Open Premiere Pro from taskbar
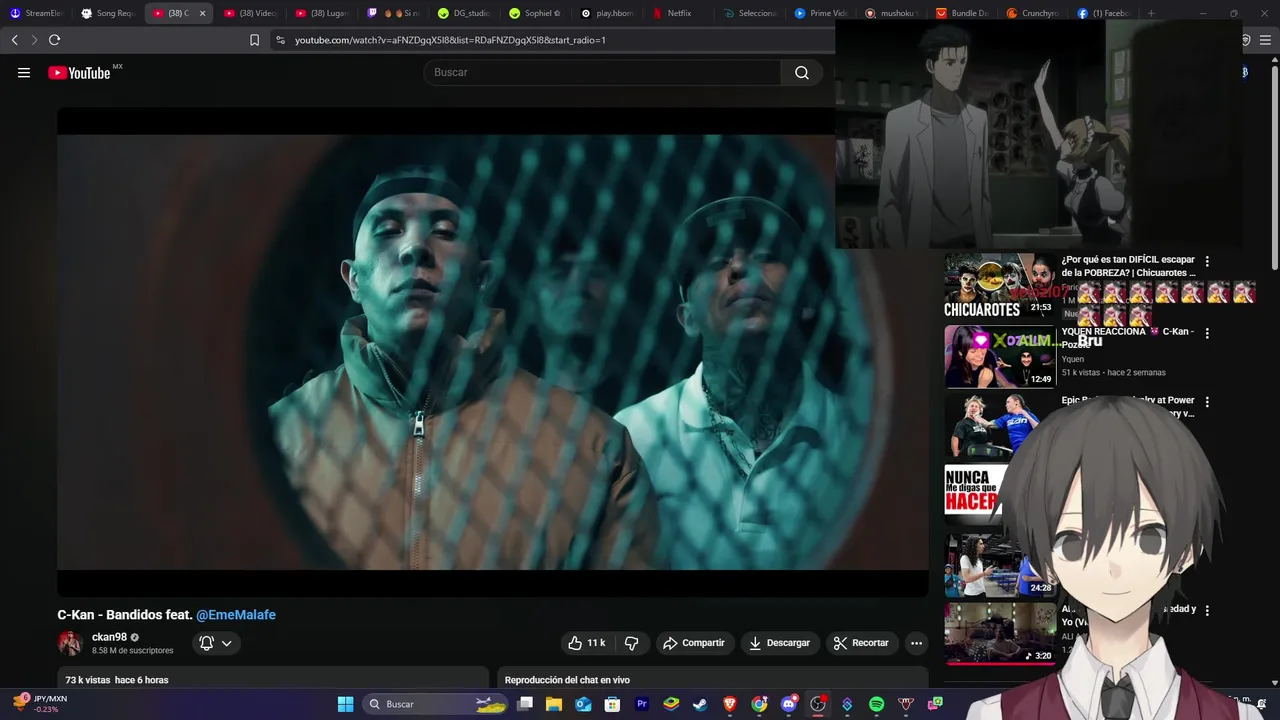 (642, 704)
